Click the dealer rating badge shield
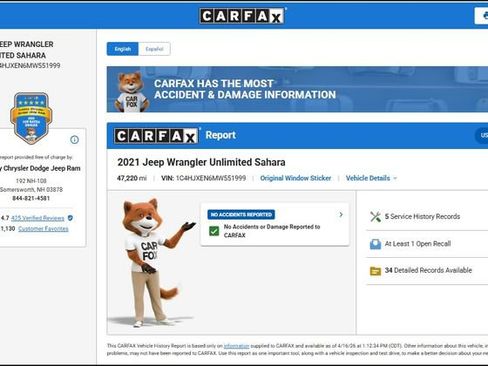Viewport: 488px width, 366px height. pos(31,118)
